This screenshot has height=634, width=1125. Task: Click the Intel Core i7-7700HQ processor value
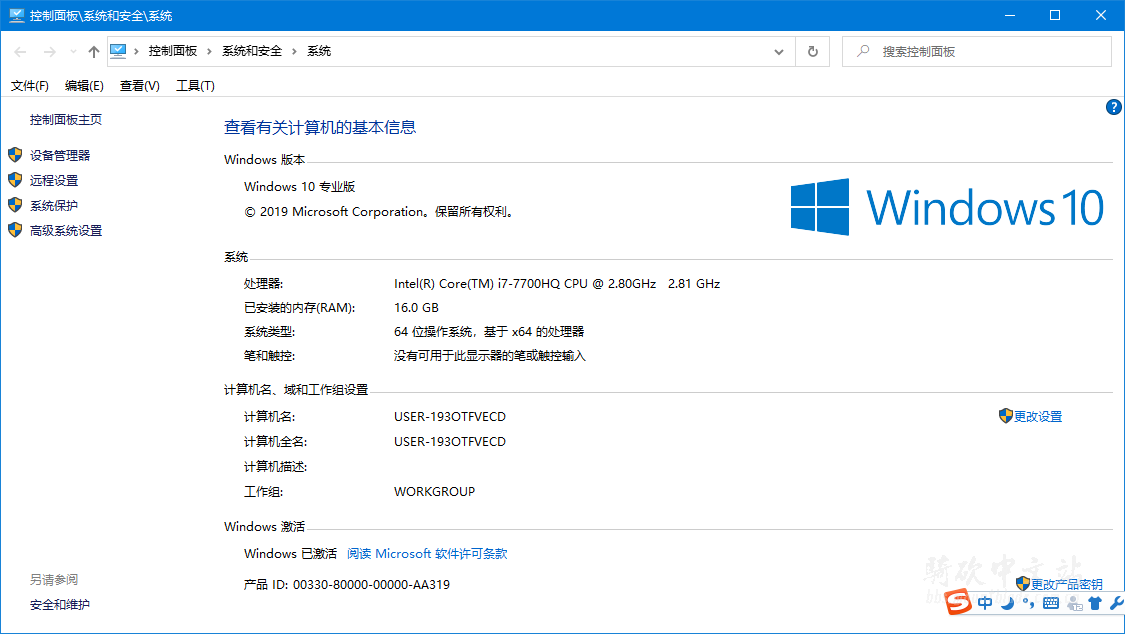(557, 284)
